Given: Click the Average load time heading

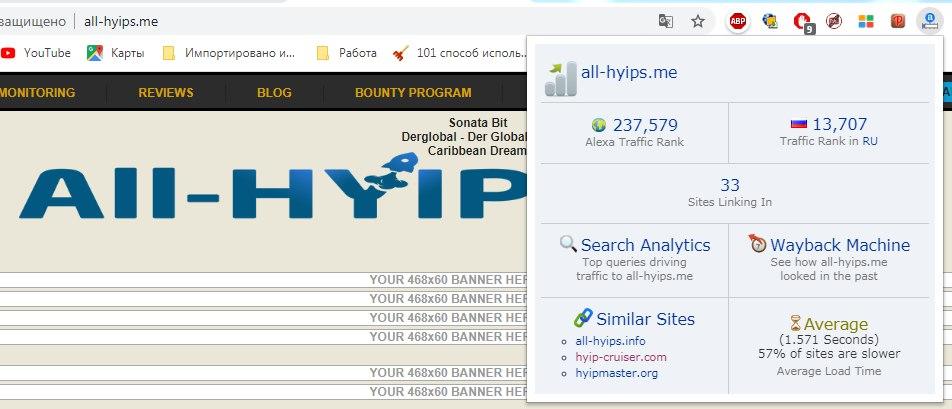Looking at the screenshot, I should (835, 324).
